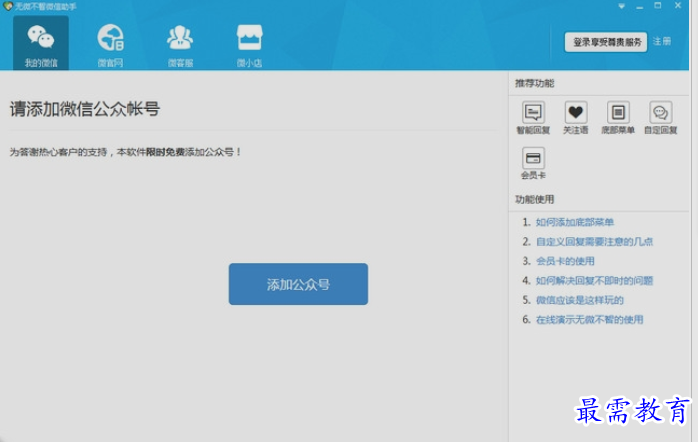The height and width of the screenshot is (442, 698).
Task: Open the 微客服 tab
Action: 180,45
